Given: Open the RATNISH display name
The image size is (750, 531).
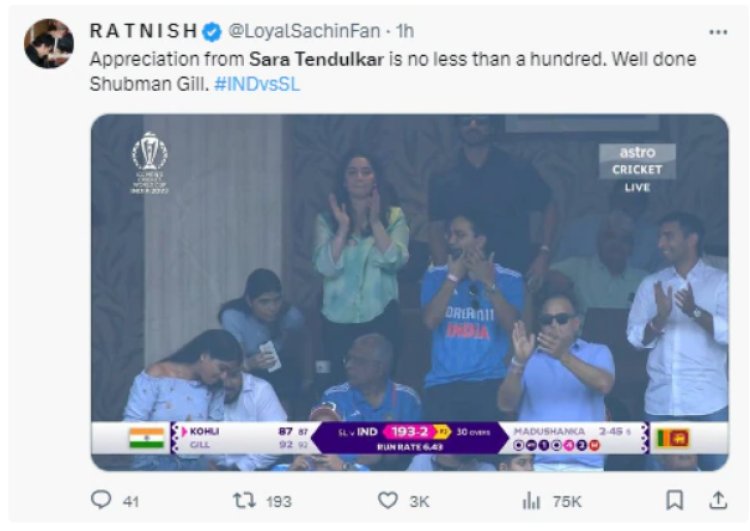Looking at the screenshot, I should point(143,31).
